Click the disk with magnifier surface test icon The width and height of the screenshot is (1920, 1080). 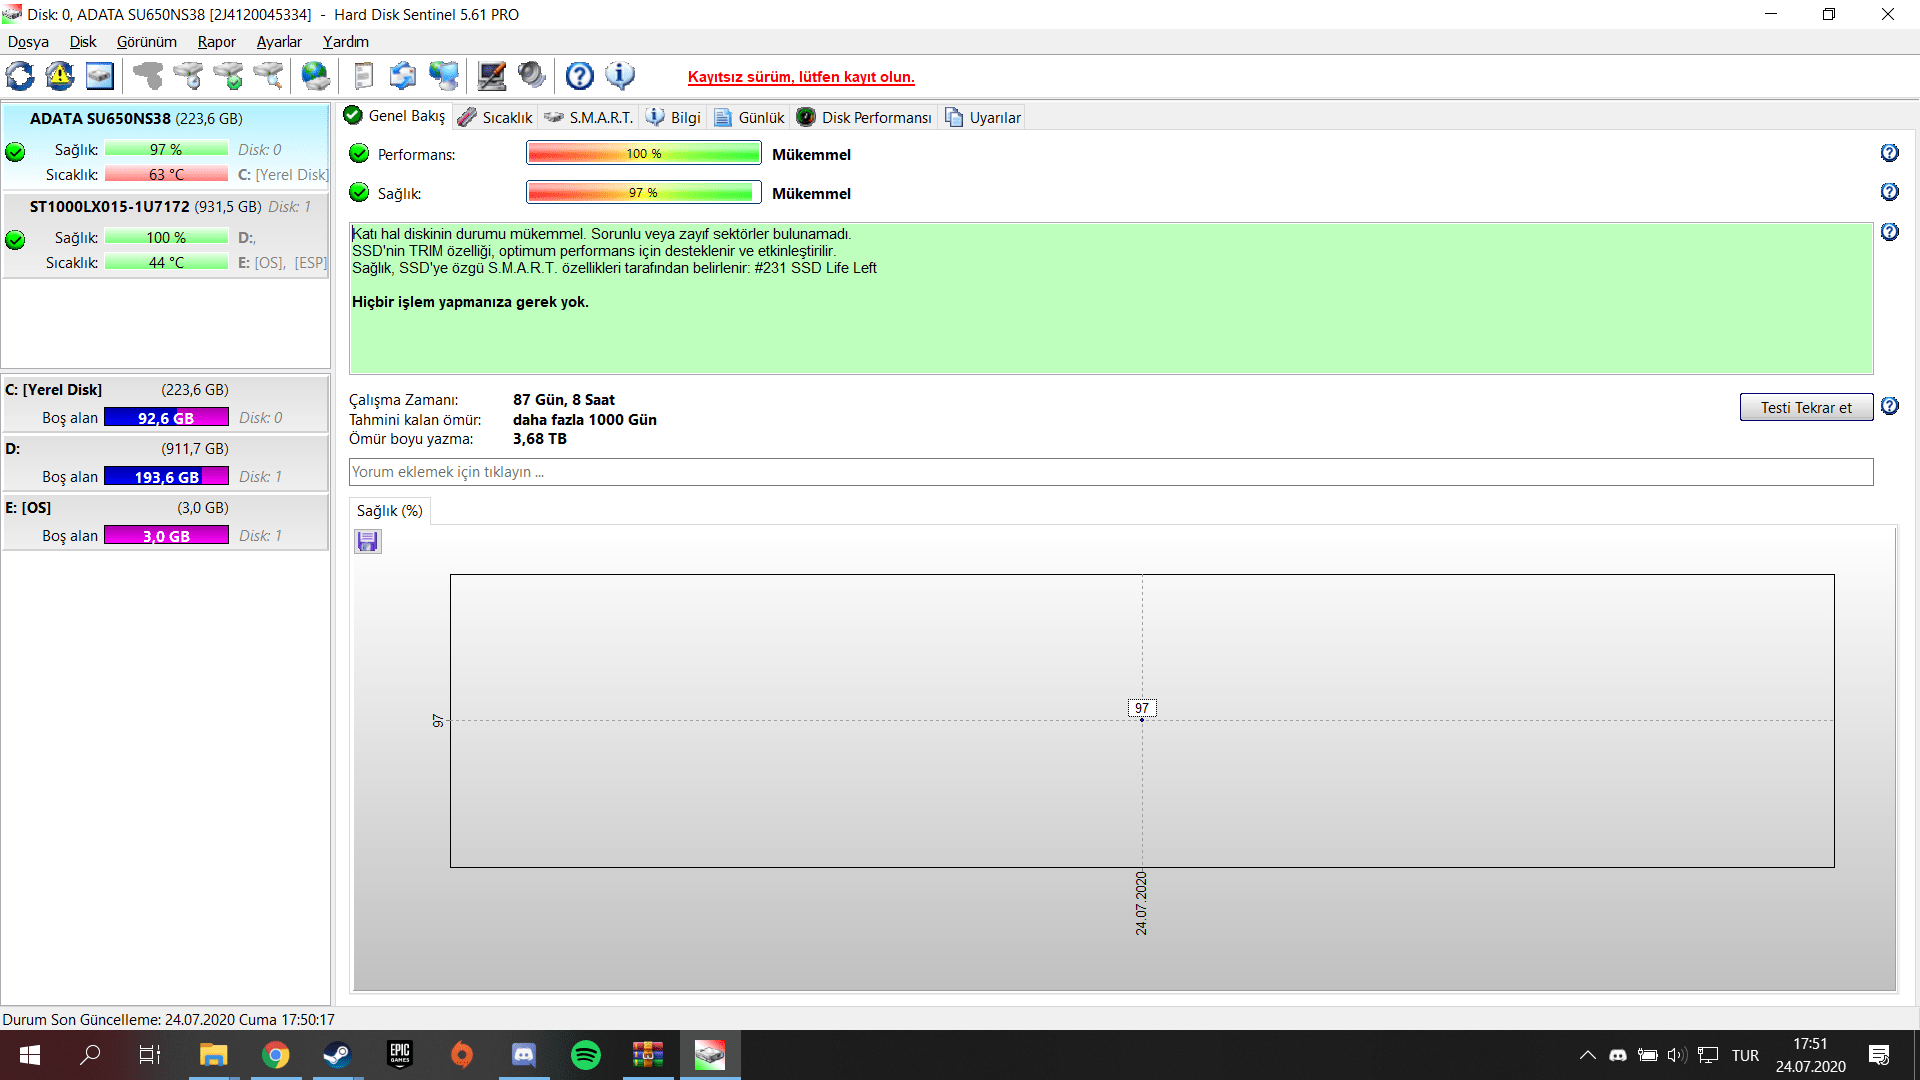(268, 76)
